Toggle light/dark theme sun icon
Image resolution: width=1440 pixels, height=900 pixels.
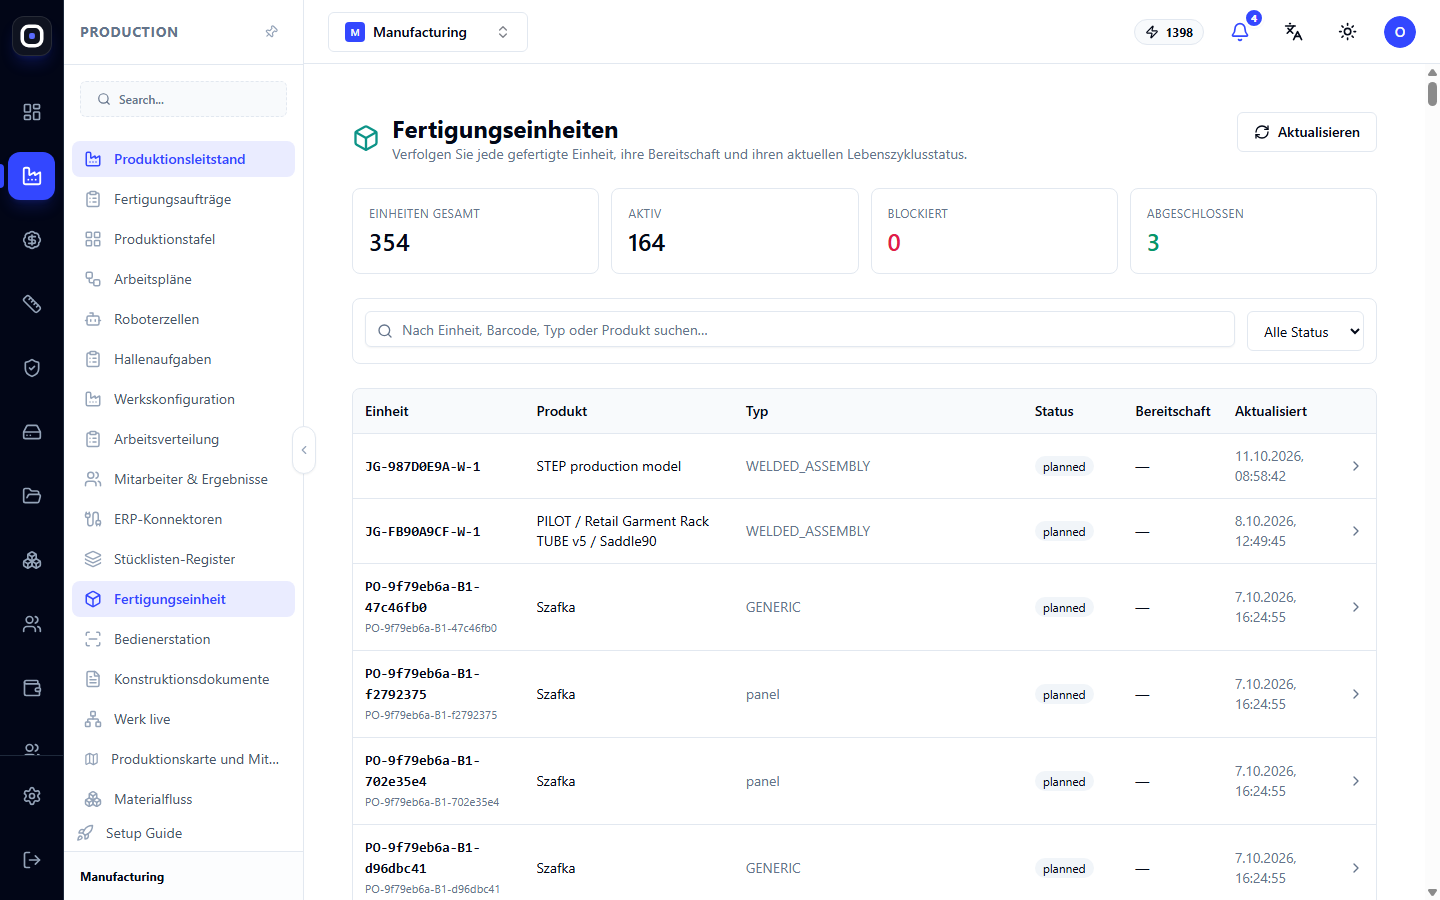(1348, 32)
